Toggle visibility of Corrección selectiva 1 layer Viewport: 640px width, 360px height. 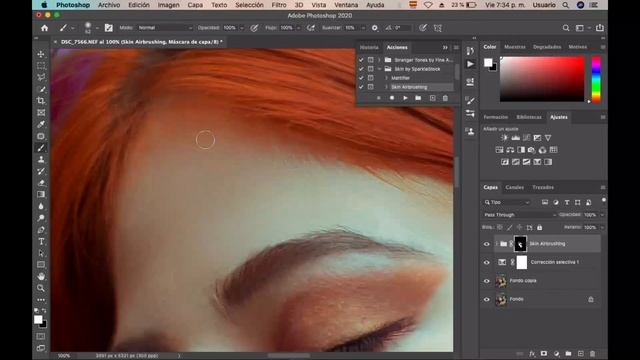[487, 262]
